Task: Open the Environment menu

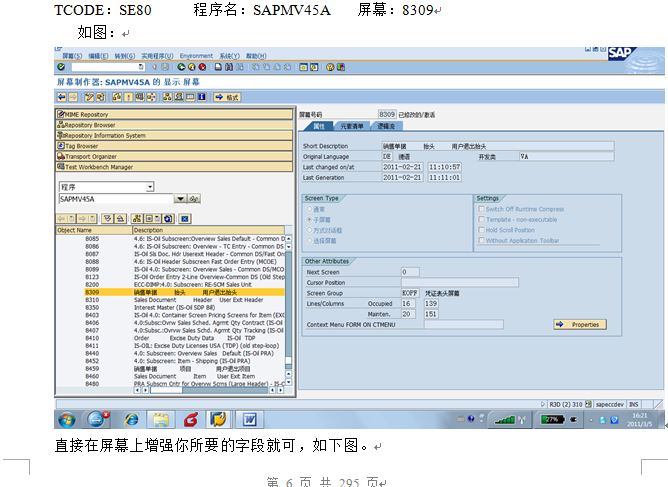Action: (196, 56)
